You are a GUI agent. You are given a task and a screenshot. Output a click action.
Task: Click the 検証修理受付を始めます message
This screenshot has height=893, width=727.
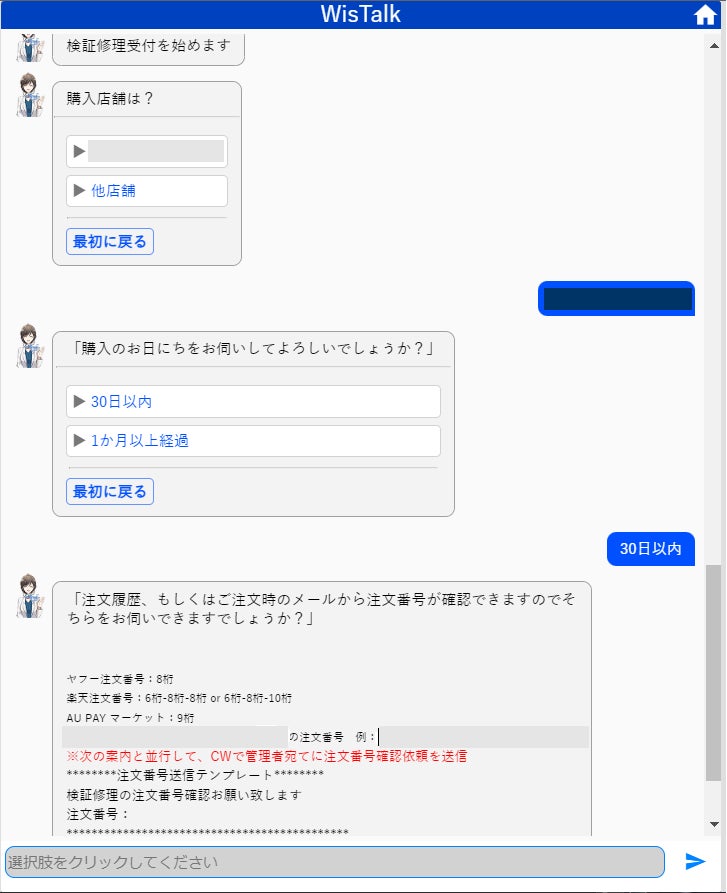(x=149, y=46)
